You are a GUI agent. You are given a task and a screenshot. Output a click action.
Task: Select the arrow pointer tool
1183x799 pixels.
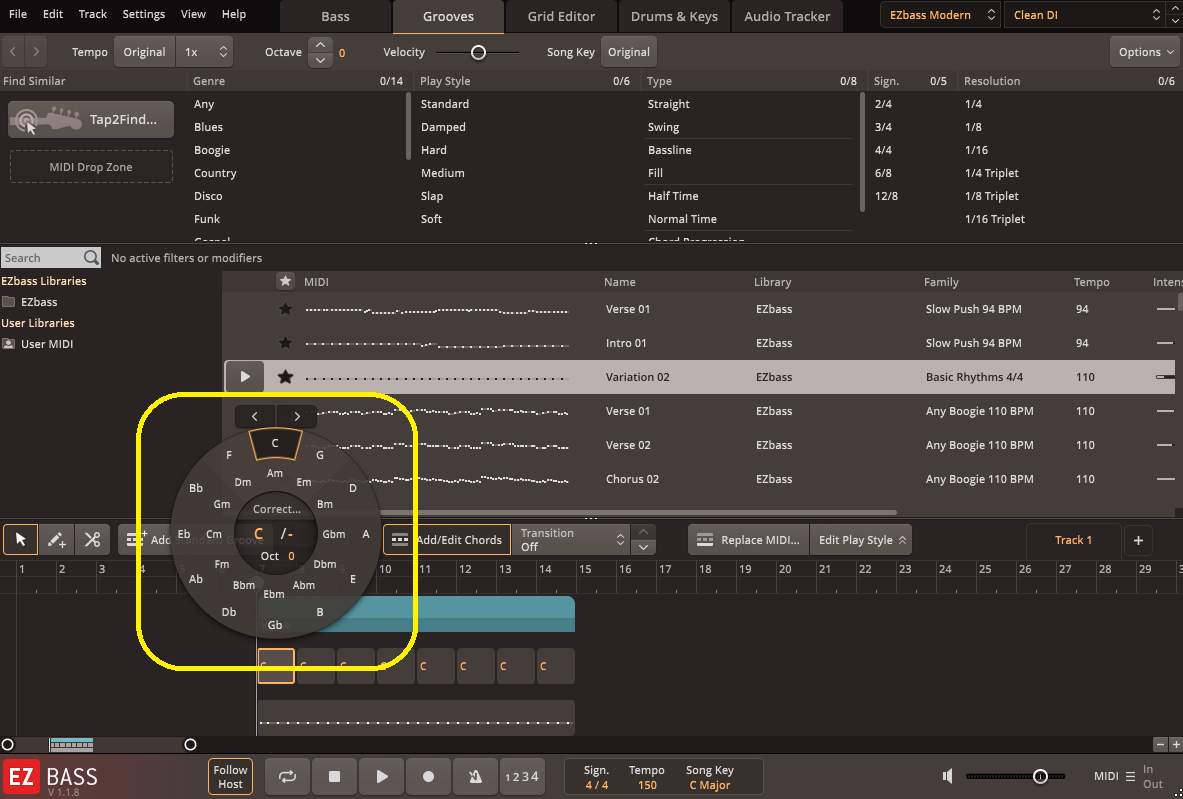click(20, 539)
